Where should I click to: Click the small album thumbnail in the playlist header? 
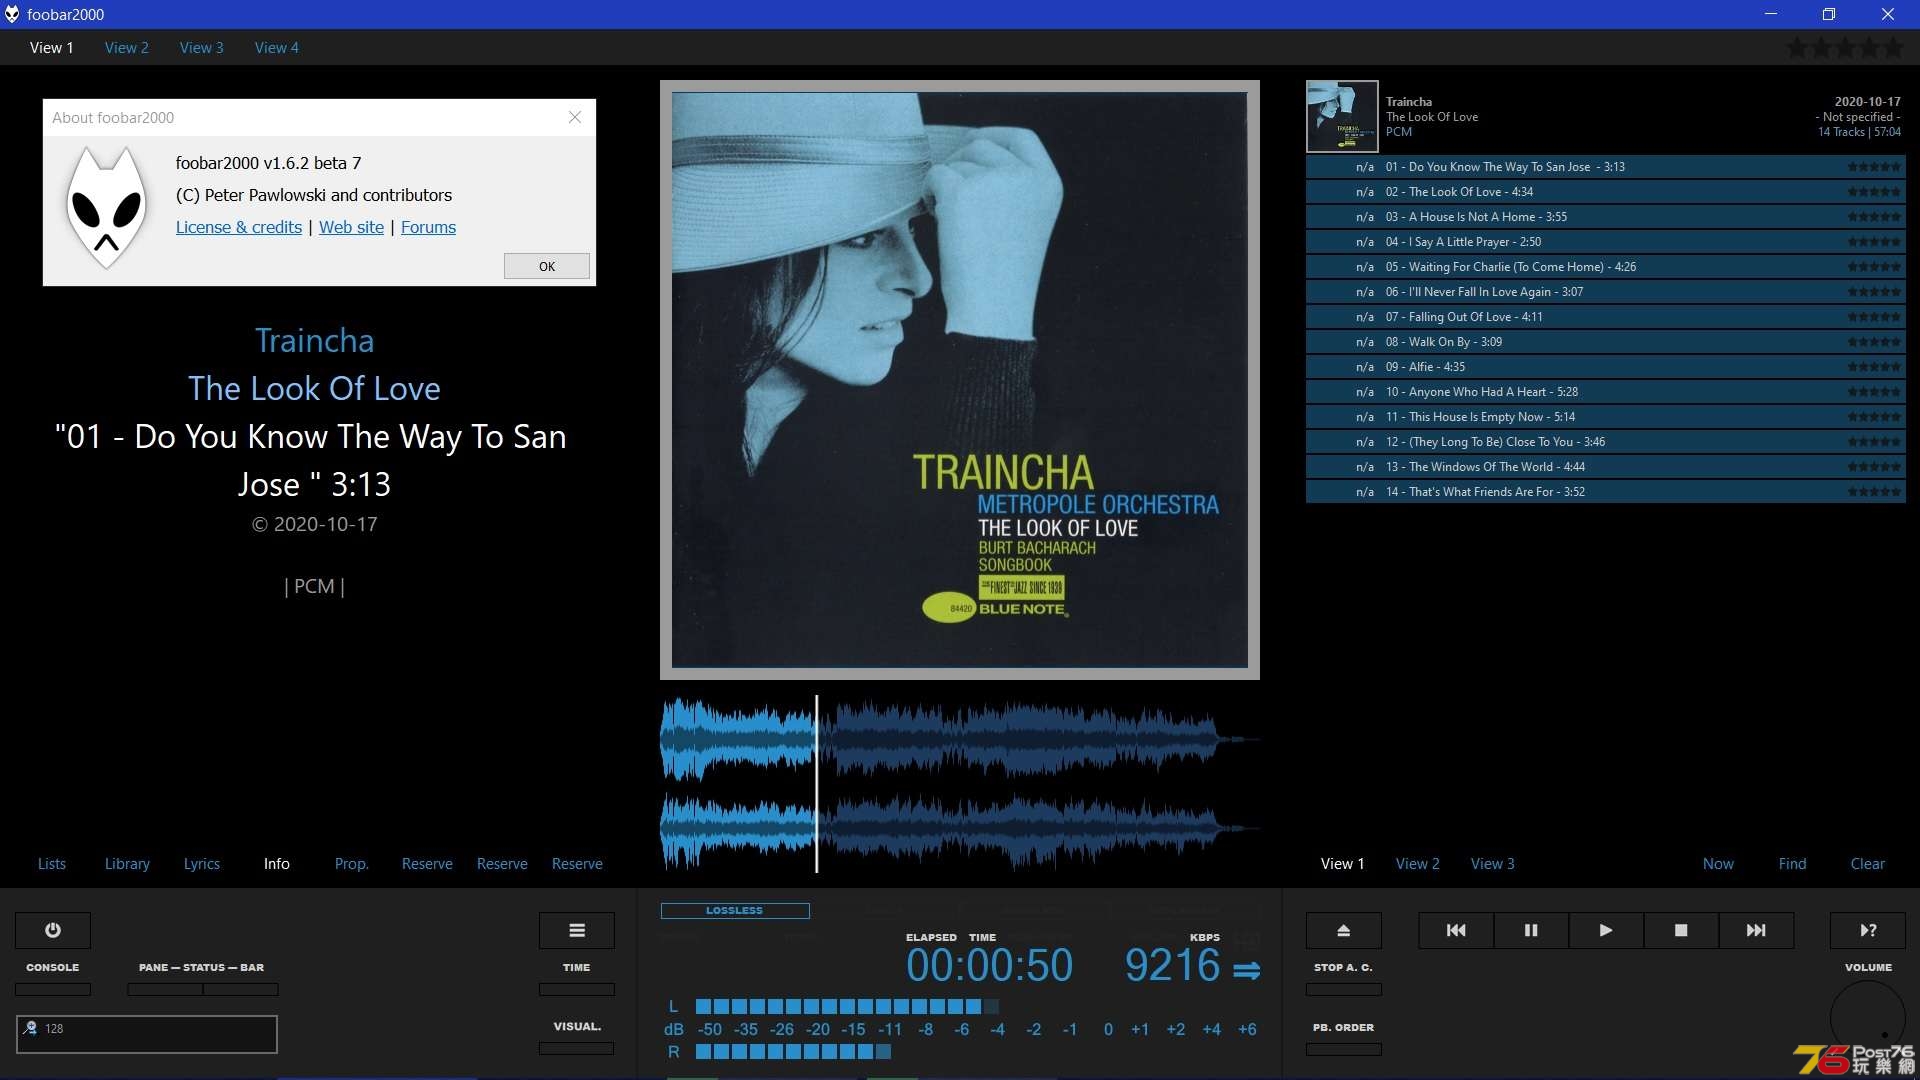pos(1342,116)
